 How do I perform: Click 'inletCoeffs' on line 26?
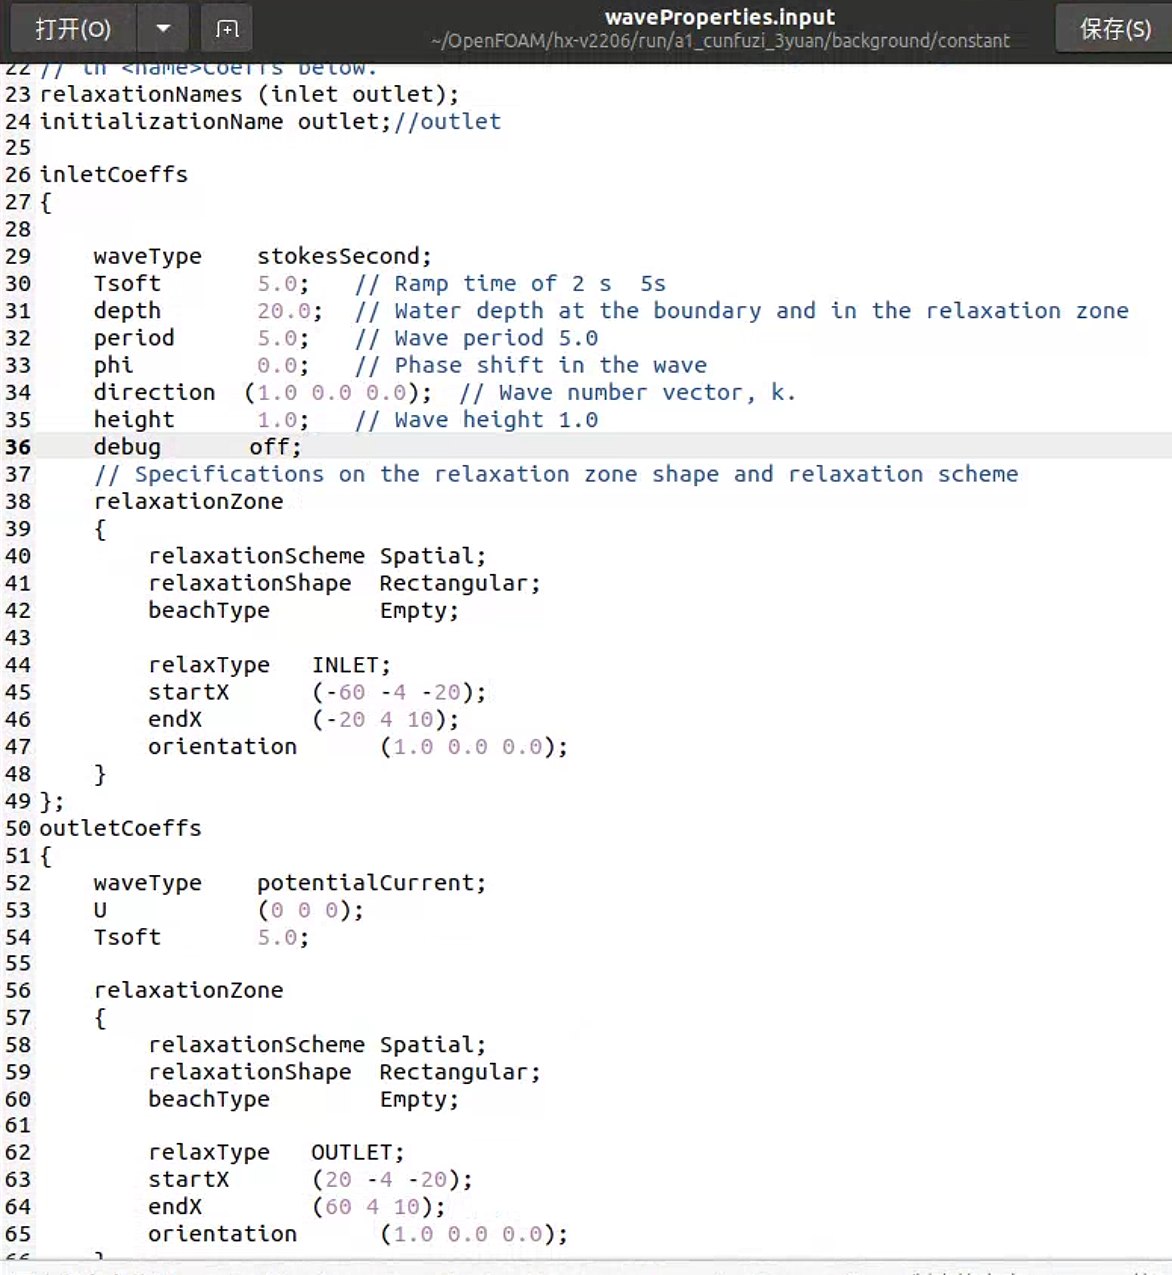114,174
